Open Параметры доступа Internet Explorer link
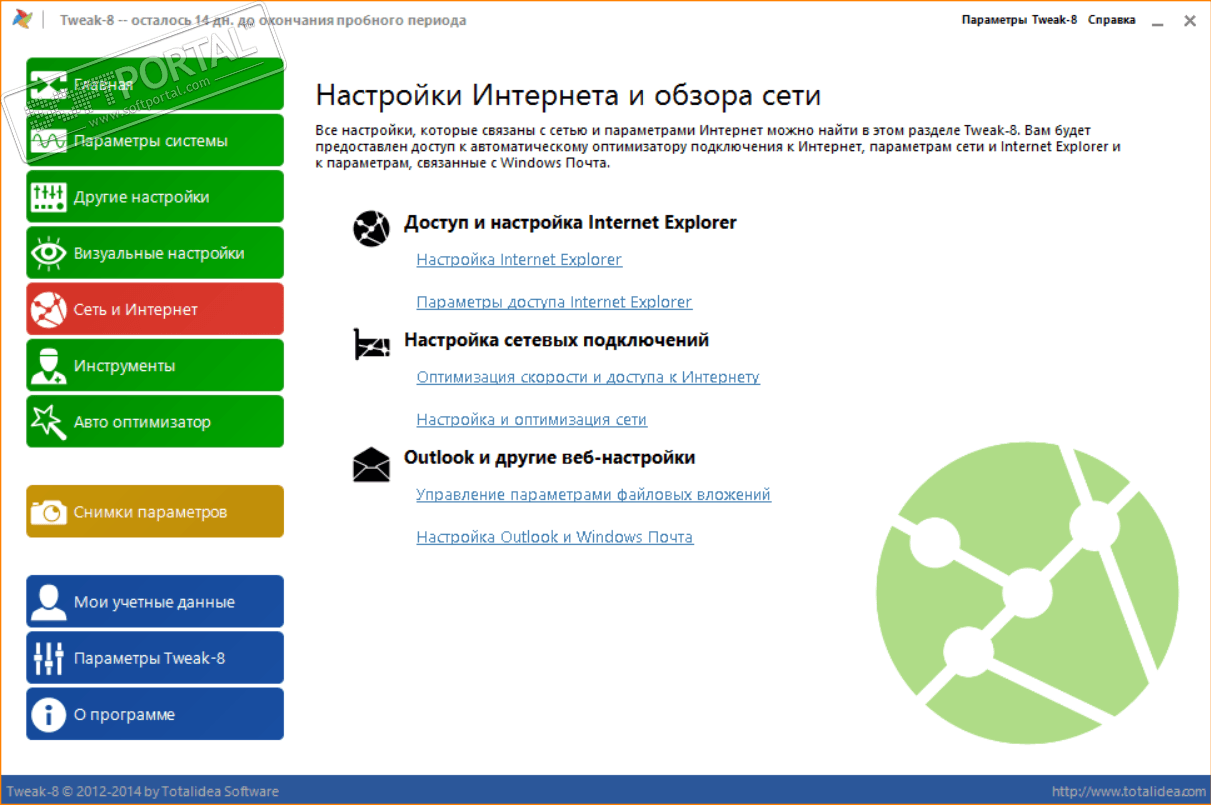The width and height of the screenshot is (1211, 805). point(554,302)
